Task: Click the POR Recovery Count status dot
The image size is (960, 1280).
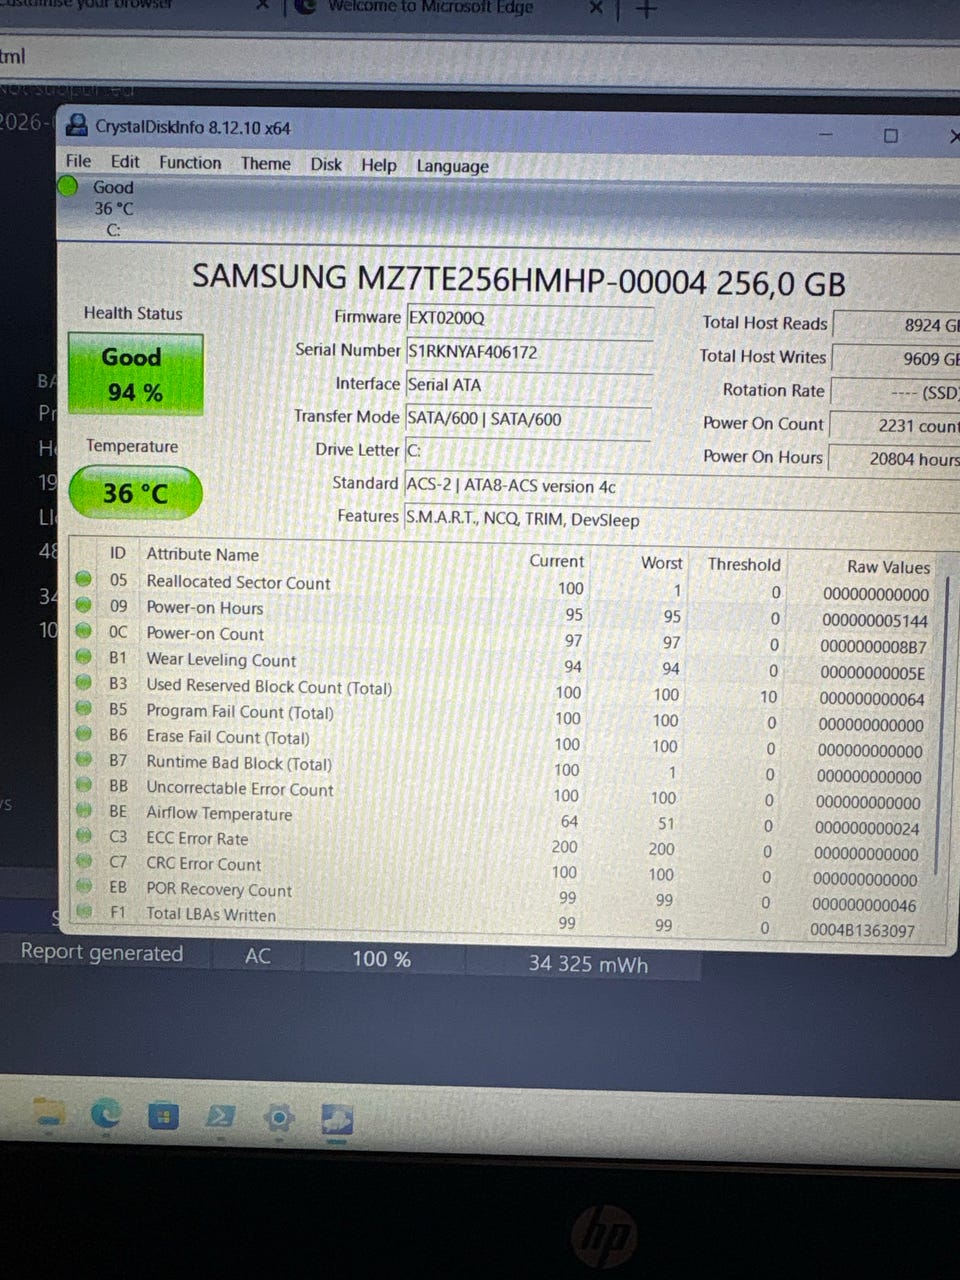Action: click(85, 886)
